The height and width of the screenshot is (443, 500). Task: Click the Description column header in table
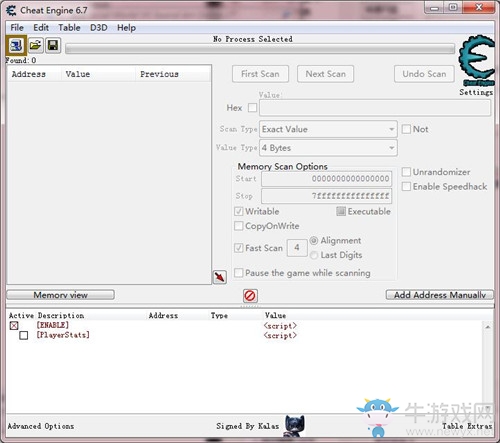61,315
